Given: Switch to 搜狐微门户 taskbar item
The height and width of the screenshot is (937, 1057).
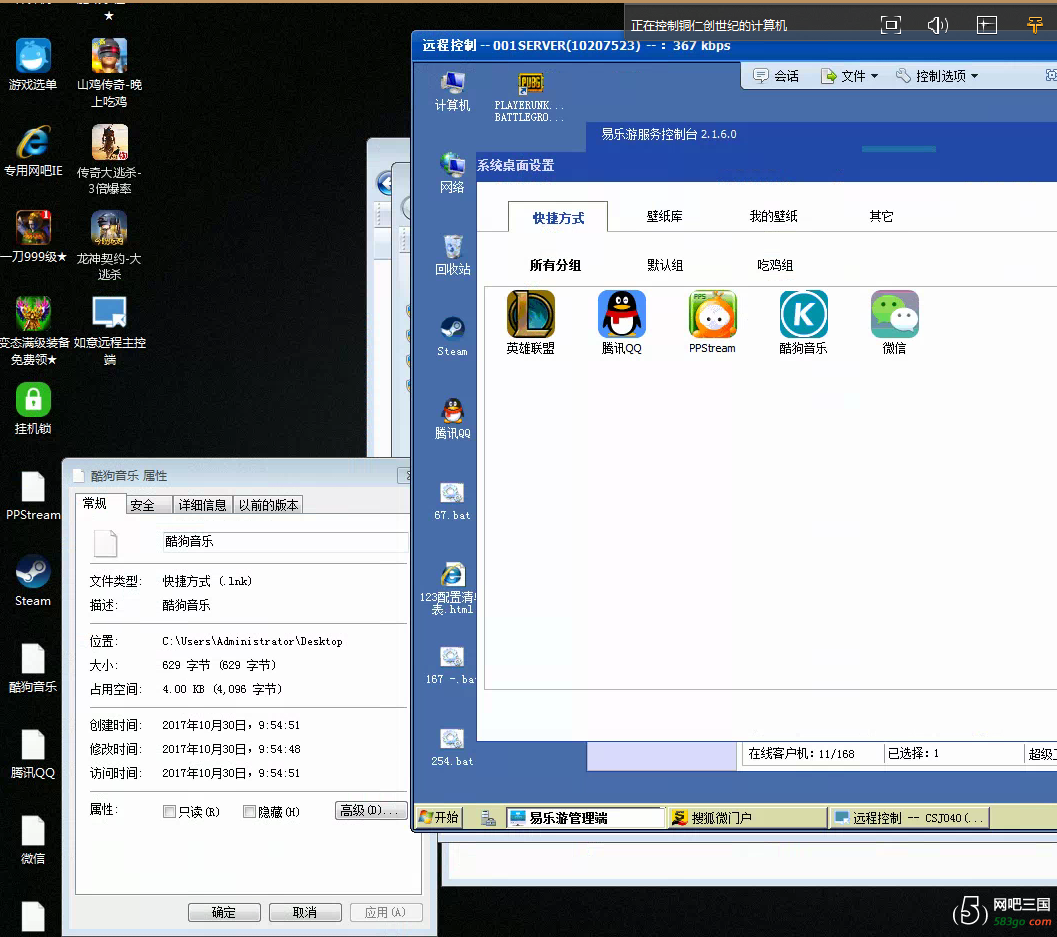Looking at the screenshot, I should point(747,818).
